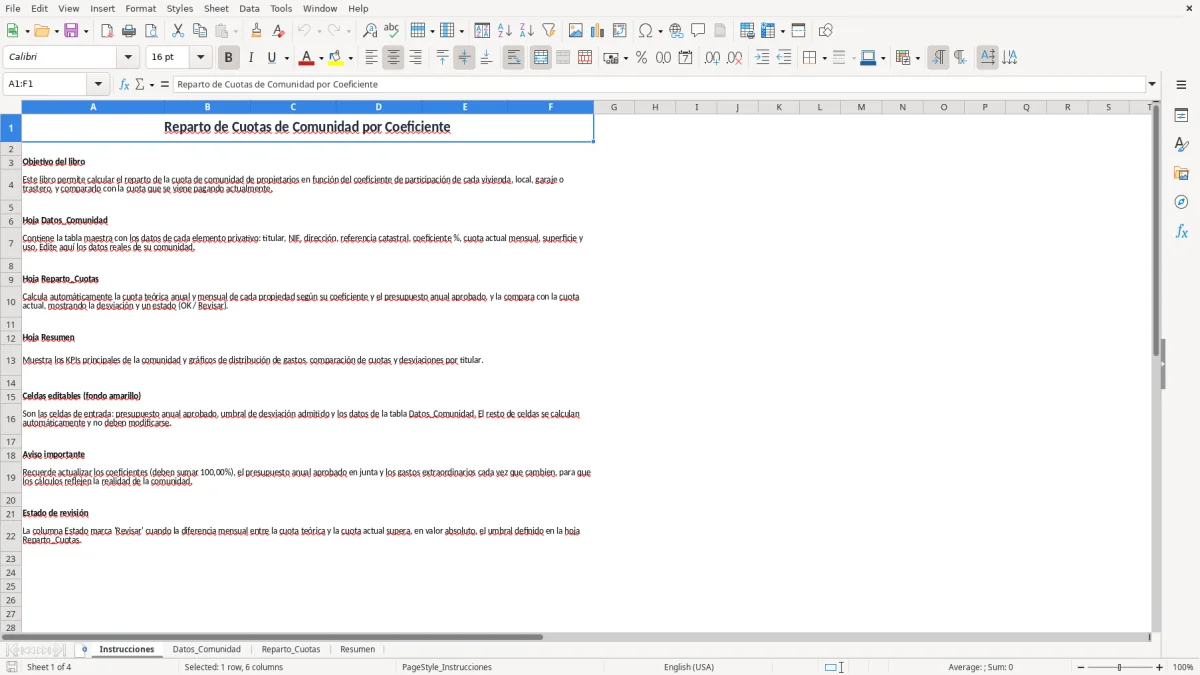Viewport: 1200px width, 675px height.
Task: Toggle Wrap Text
Action: point(514,58)
